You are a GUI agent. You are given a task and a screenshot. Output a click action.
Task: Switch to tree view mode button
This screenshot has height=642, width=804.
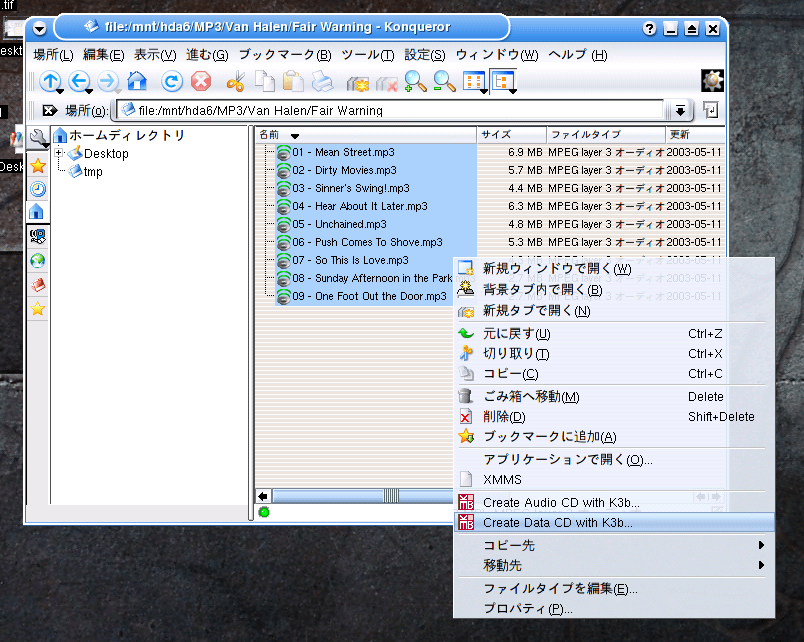click(501, 81)
